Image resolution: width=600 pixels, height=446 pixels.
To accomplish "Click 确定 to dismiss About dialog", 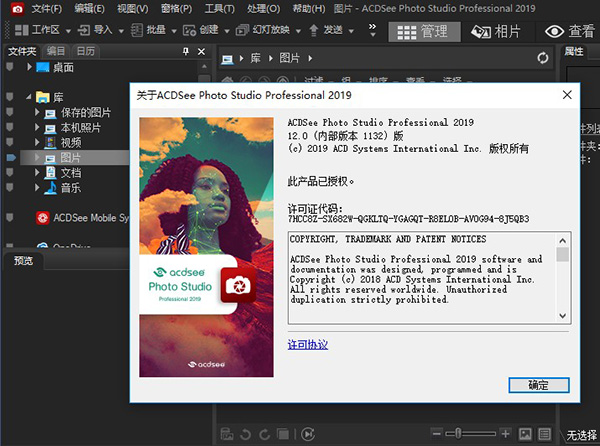I will pyautogui.click(x=539, y=385).
